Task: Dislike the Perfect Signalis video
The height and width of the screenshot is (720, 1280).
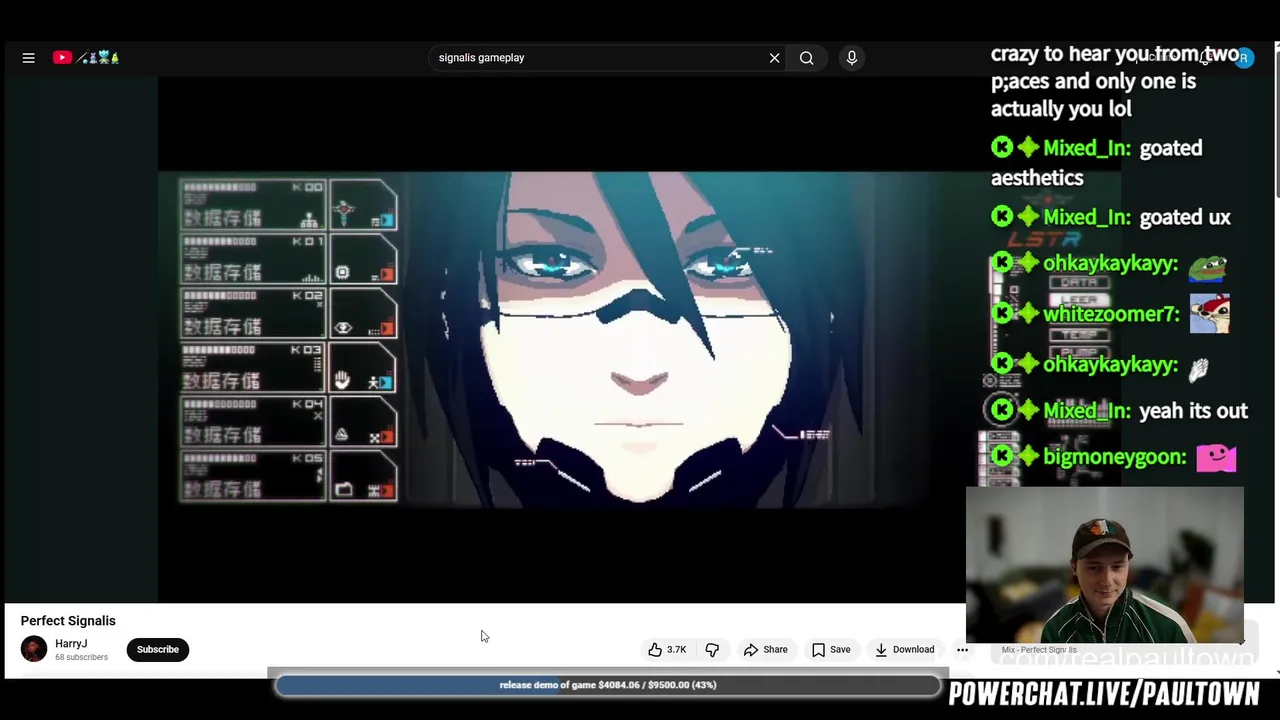Action: (x=712, y=650)
